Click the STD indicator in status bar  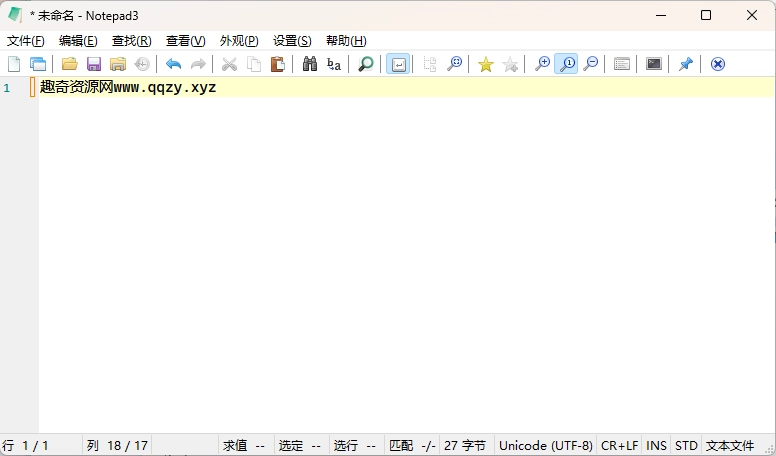pos(686,445)
